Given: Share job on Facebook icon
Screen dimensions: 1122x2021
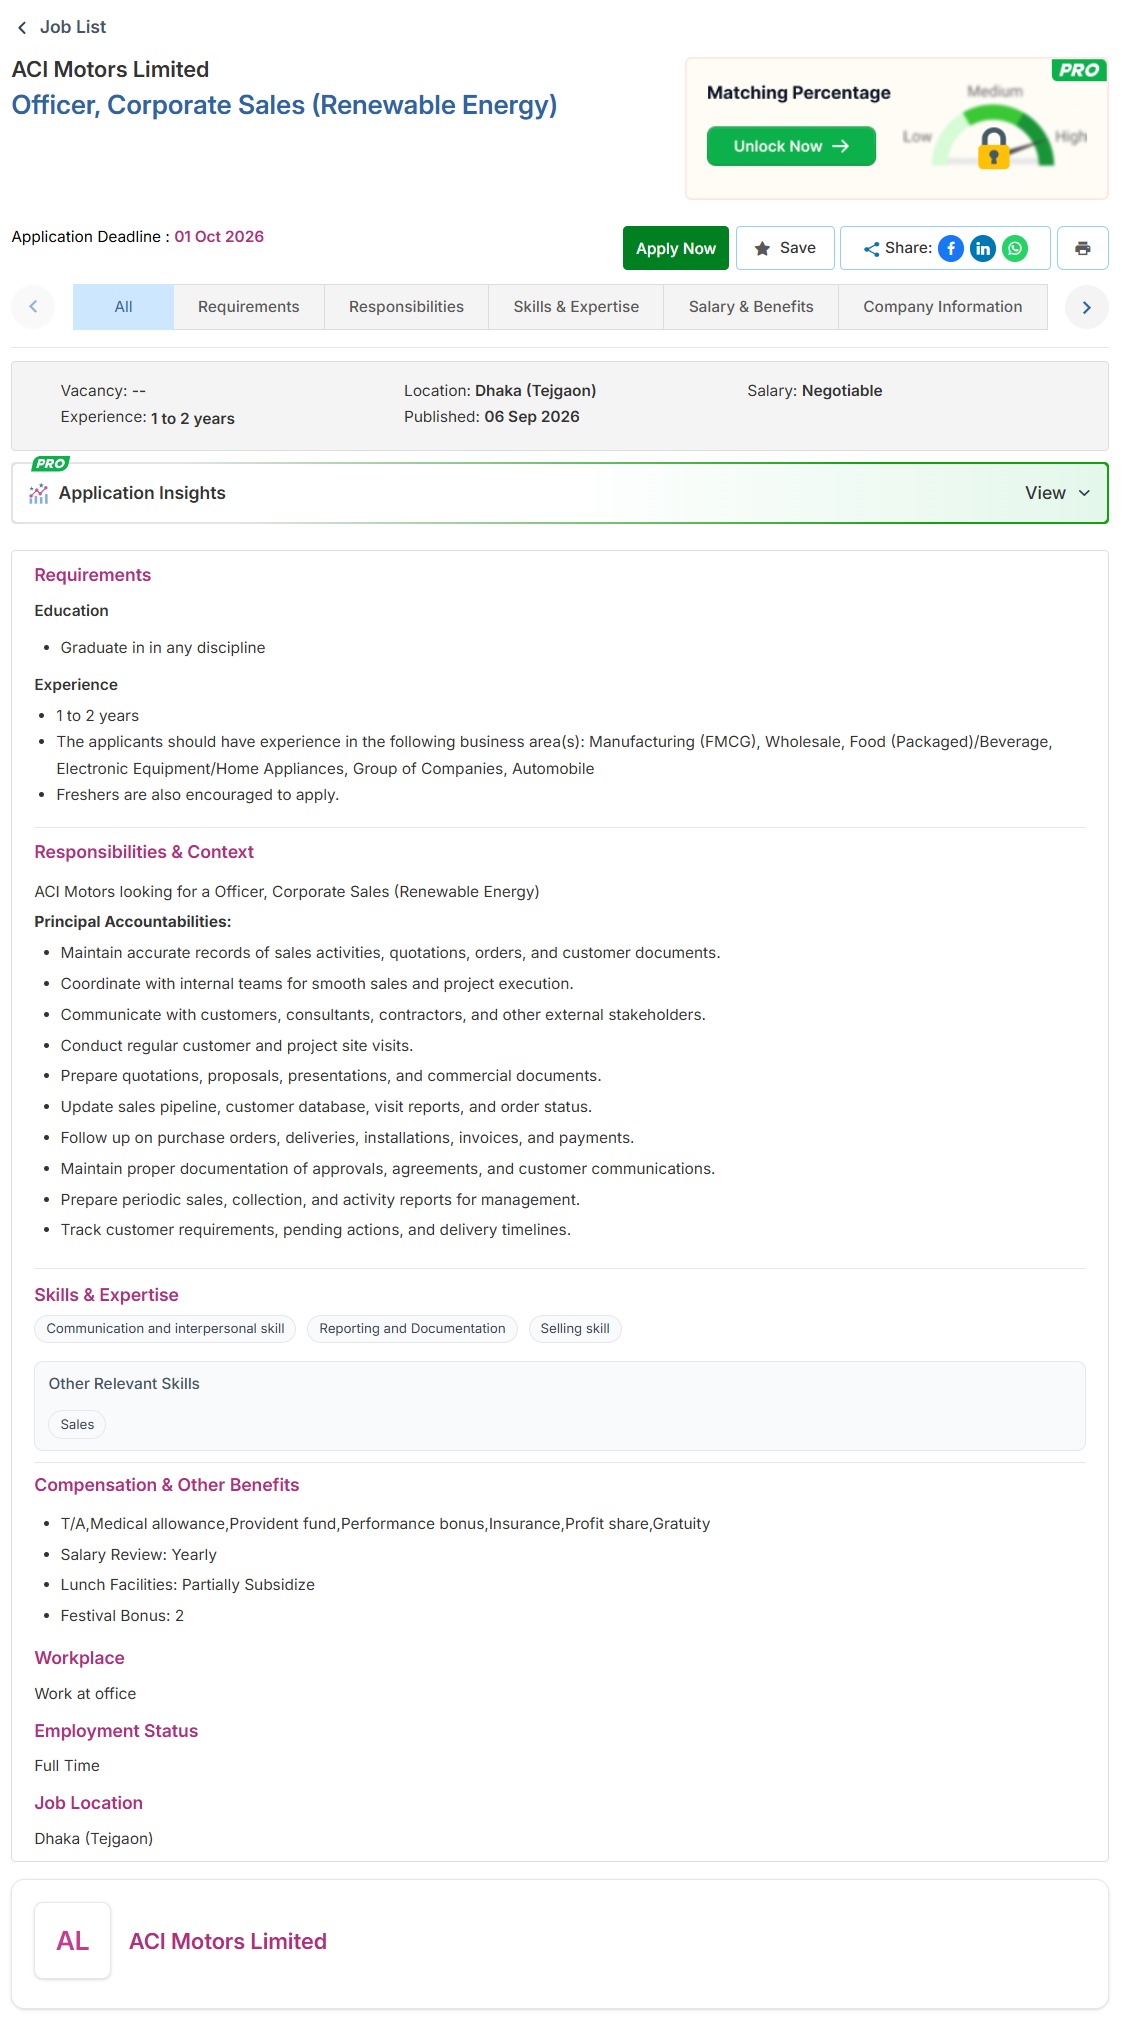Looking at the screenshot, I should point(951,248).
